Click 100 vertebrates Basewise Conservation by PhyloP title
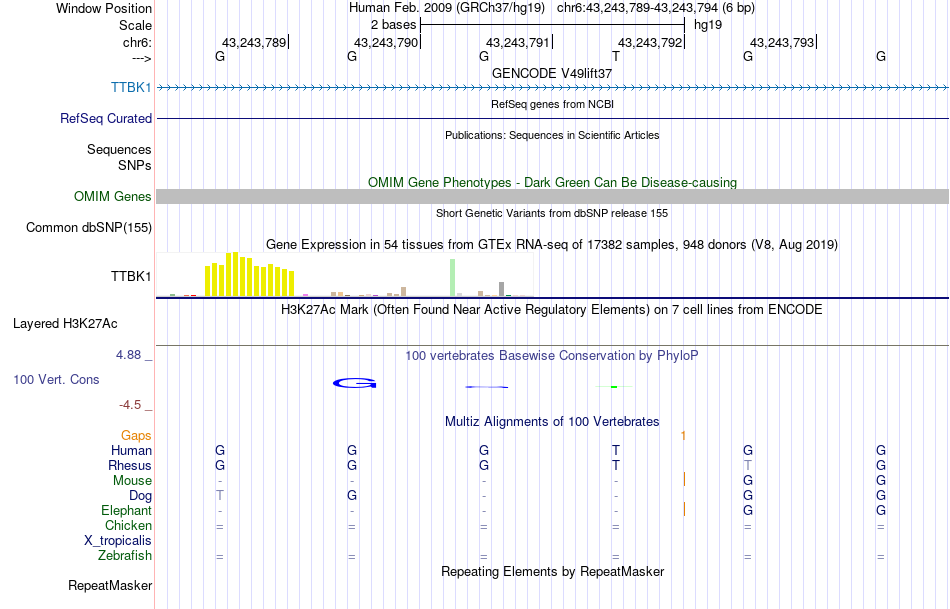 click(552, 356)
